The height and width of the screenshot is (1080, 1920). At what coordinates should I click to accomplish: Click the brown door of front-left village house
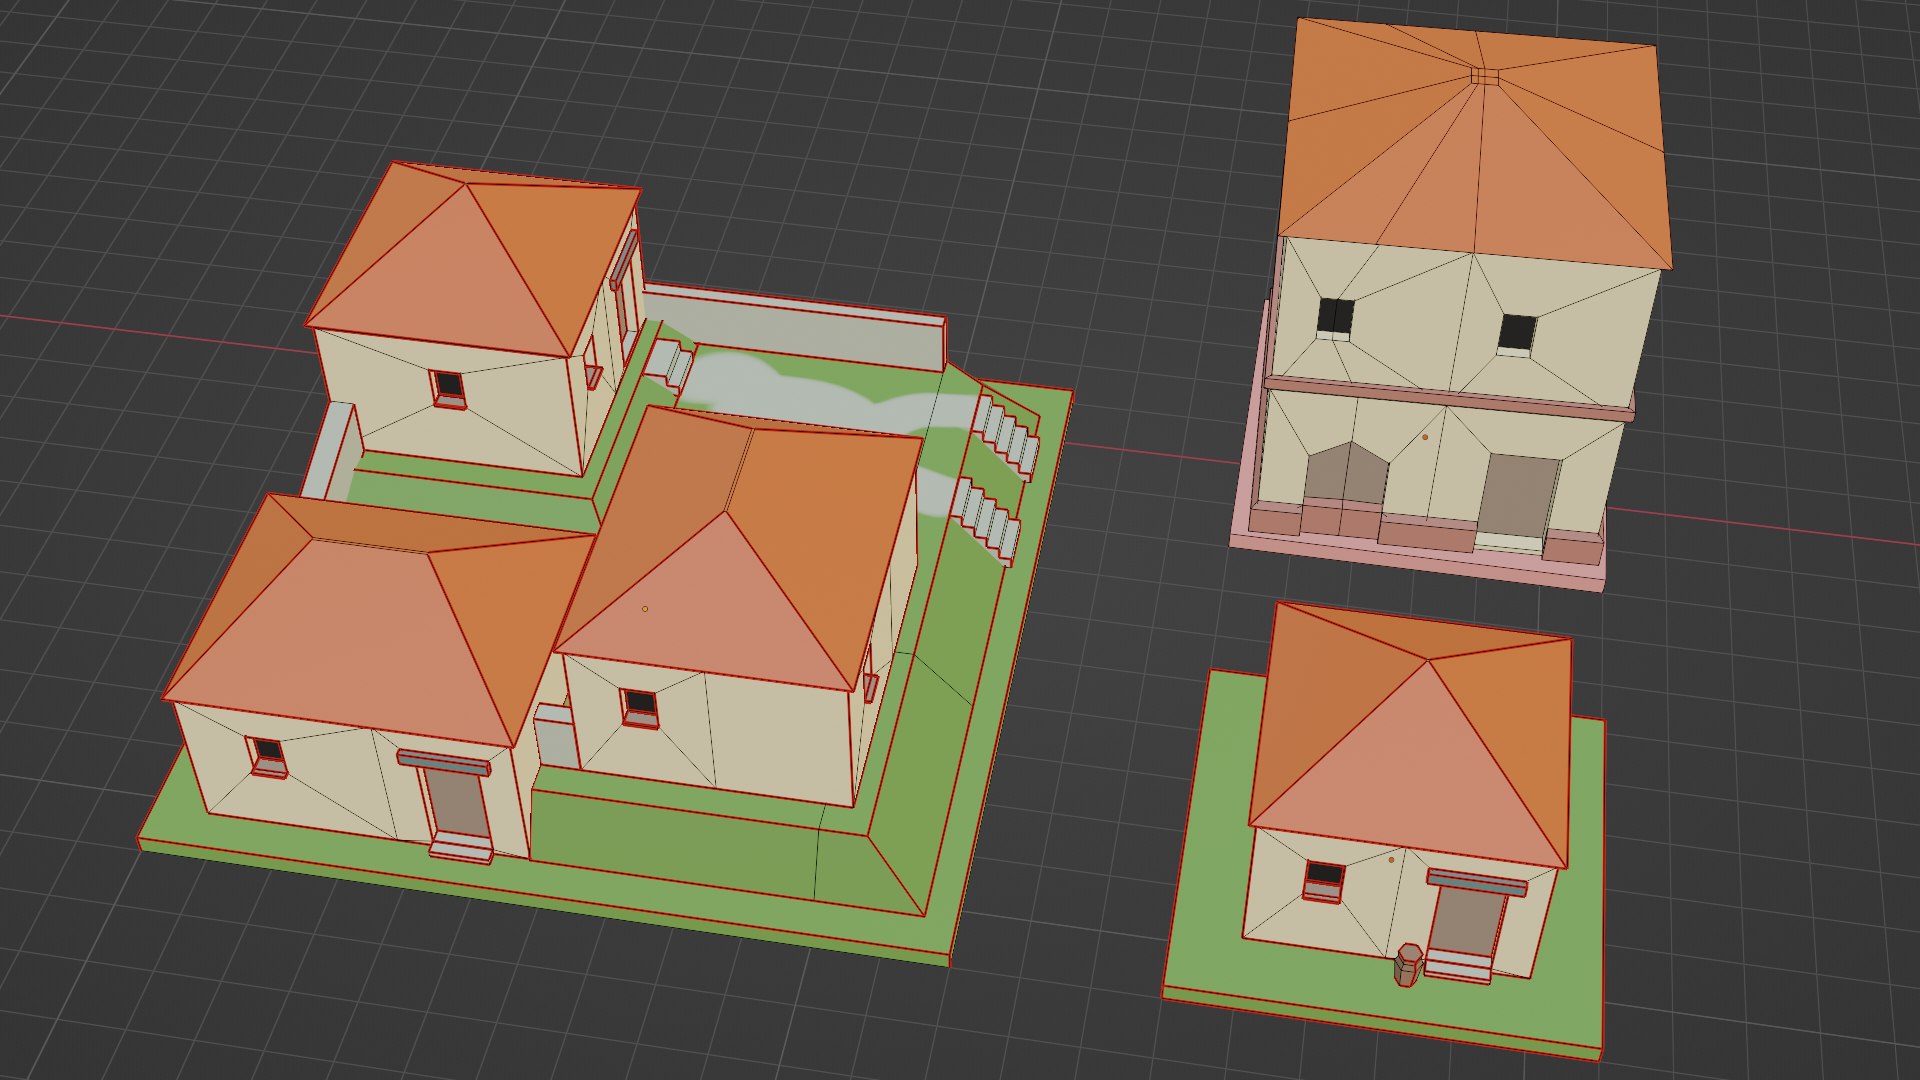(x=458, y=803)
